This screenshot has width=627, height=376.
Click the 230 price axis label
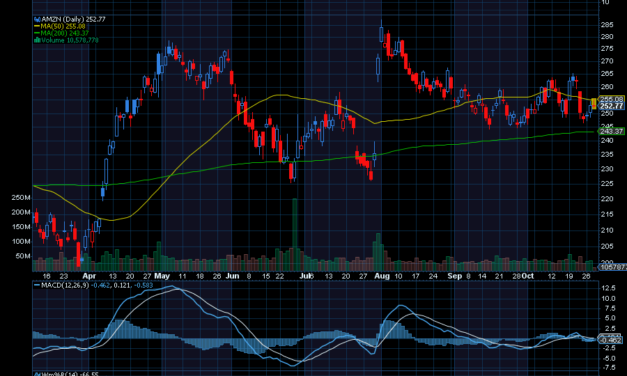point(607,169)
